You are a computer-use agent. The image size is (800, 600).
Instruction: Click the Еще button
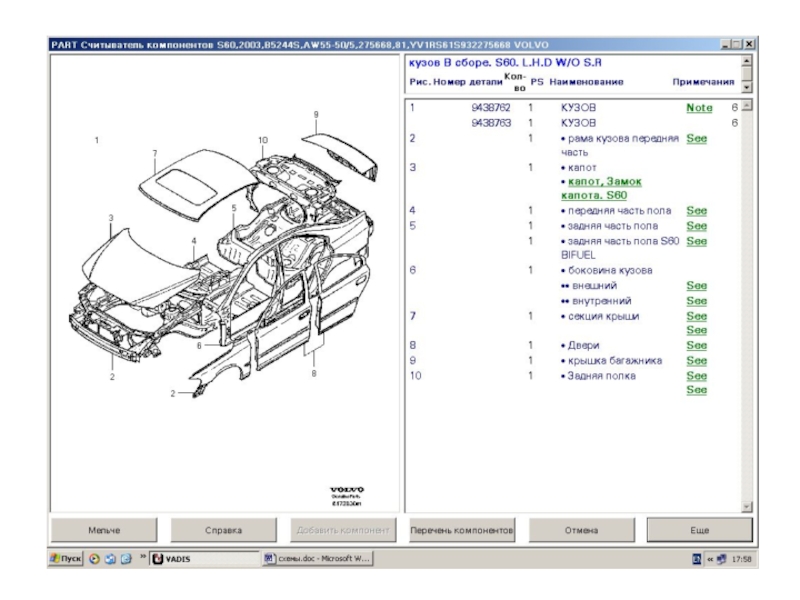(699, 530)
